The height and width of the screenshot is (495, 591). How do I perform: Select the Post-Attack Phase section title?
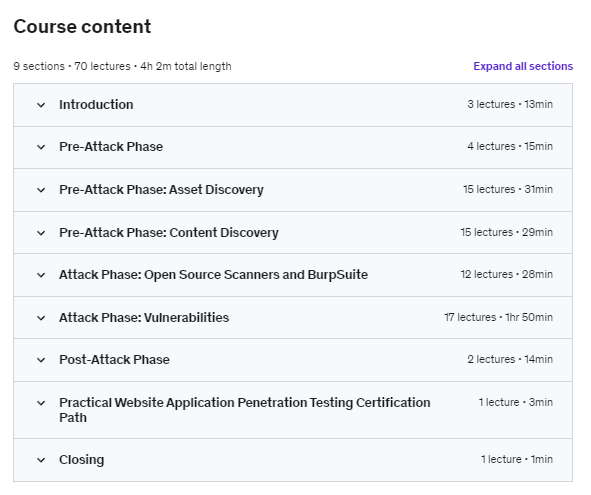(x=114, y=360)
